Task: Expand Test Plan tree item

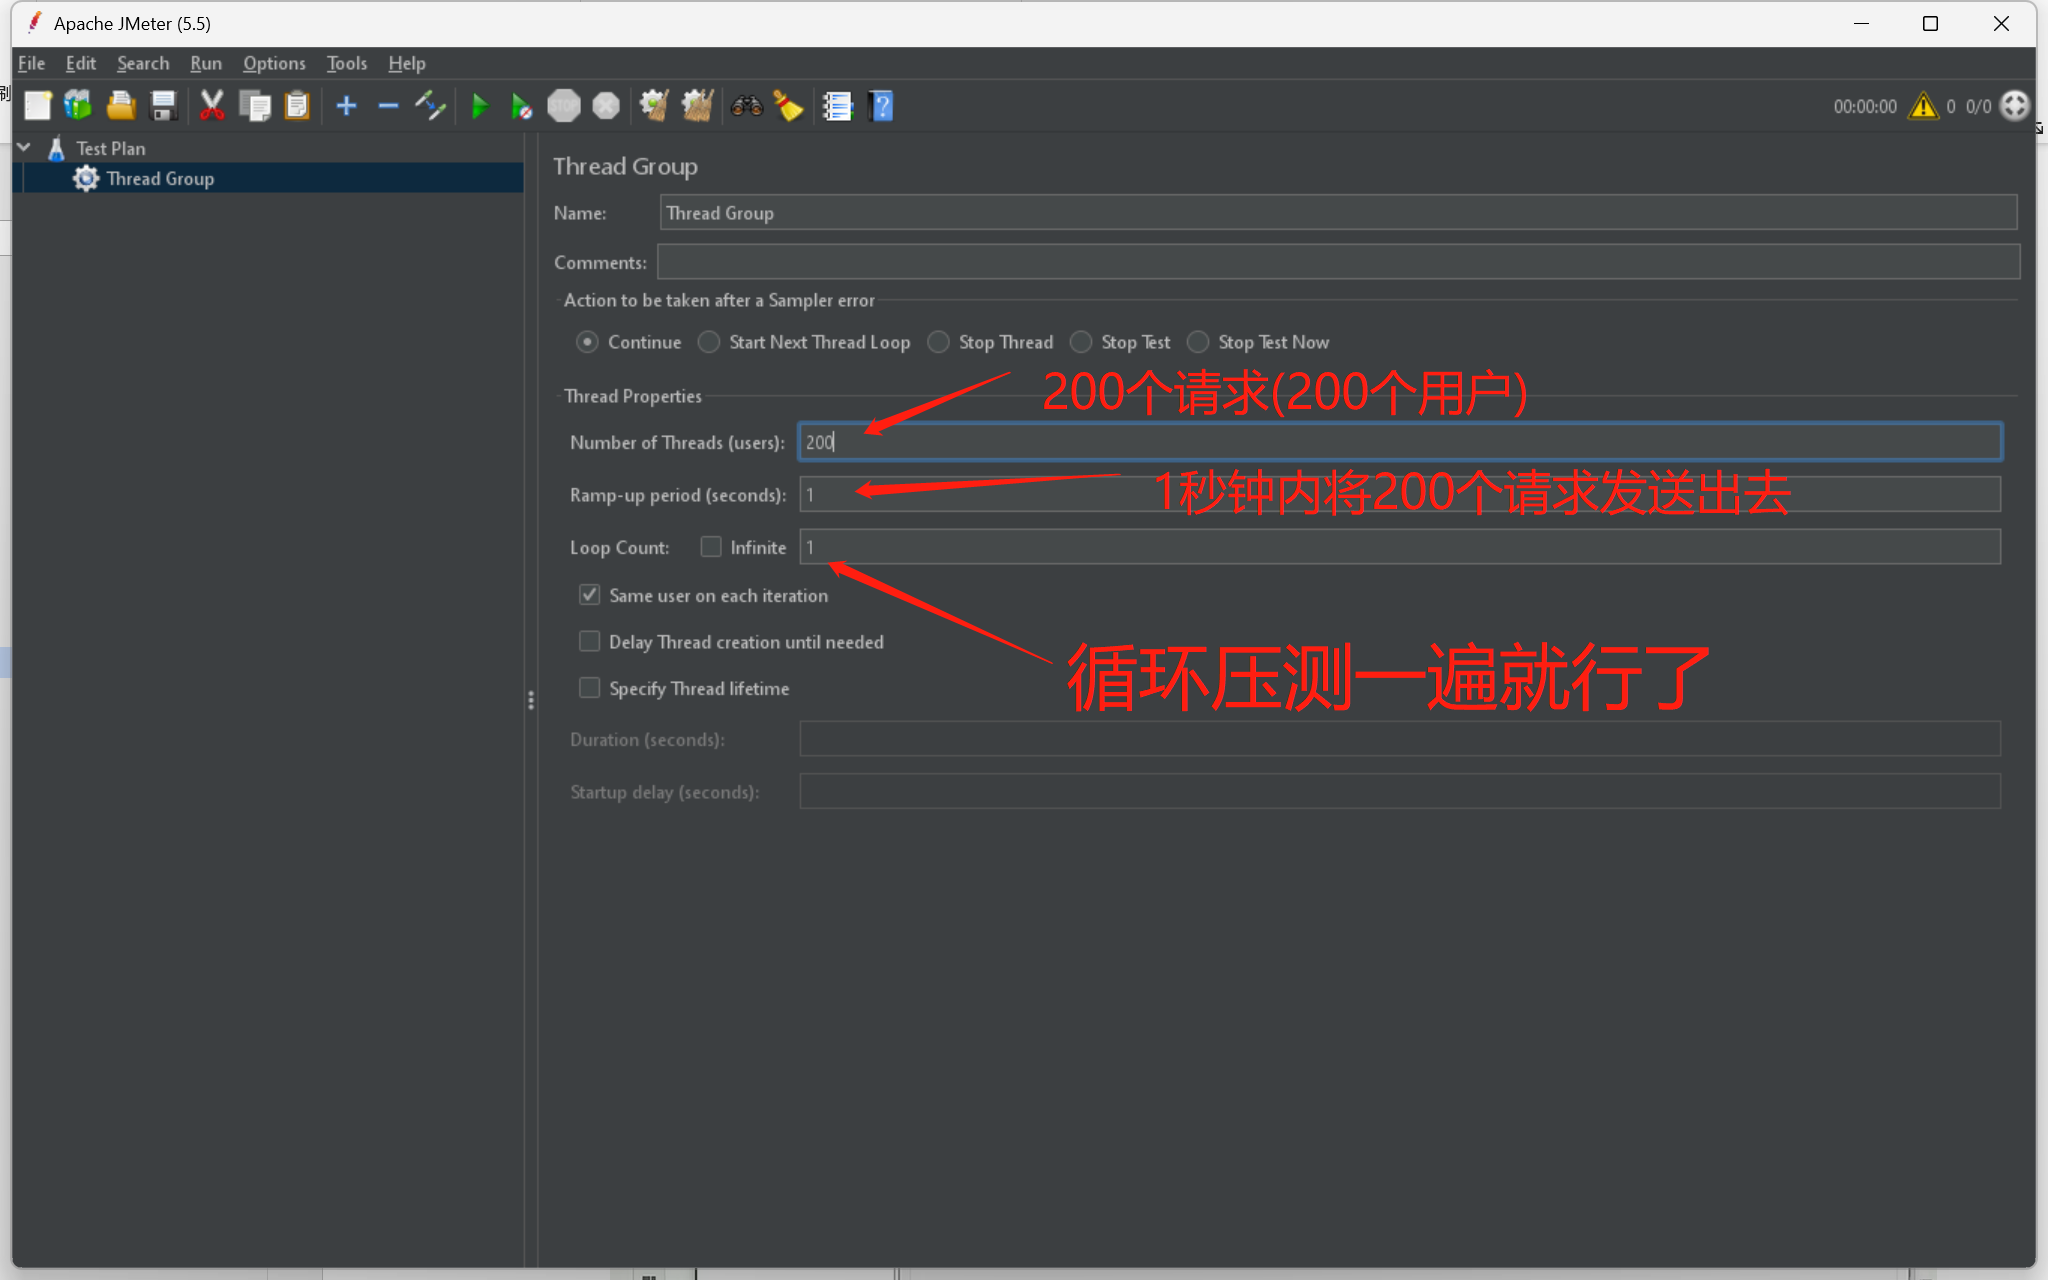Action: [x=22, y=147]
